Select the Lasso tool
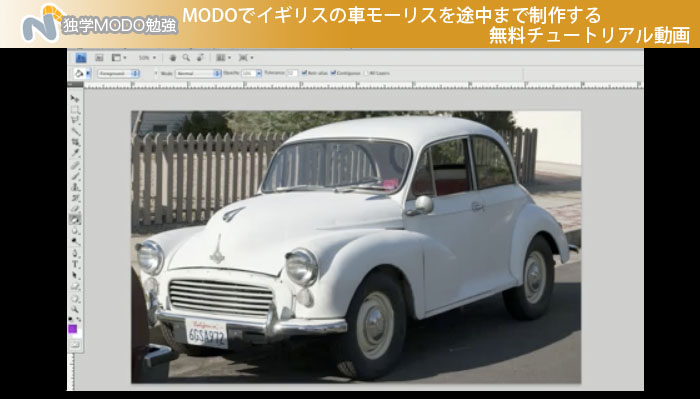Viewport: 700px width, 399px height. pos(75,120)
